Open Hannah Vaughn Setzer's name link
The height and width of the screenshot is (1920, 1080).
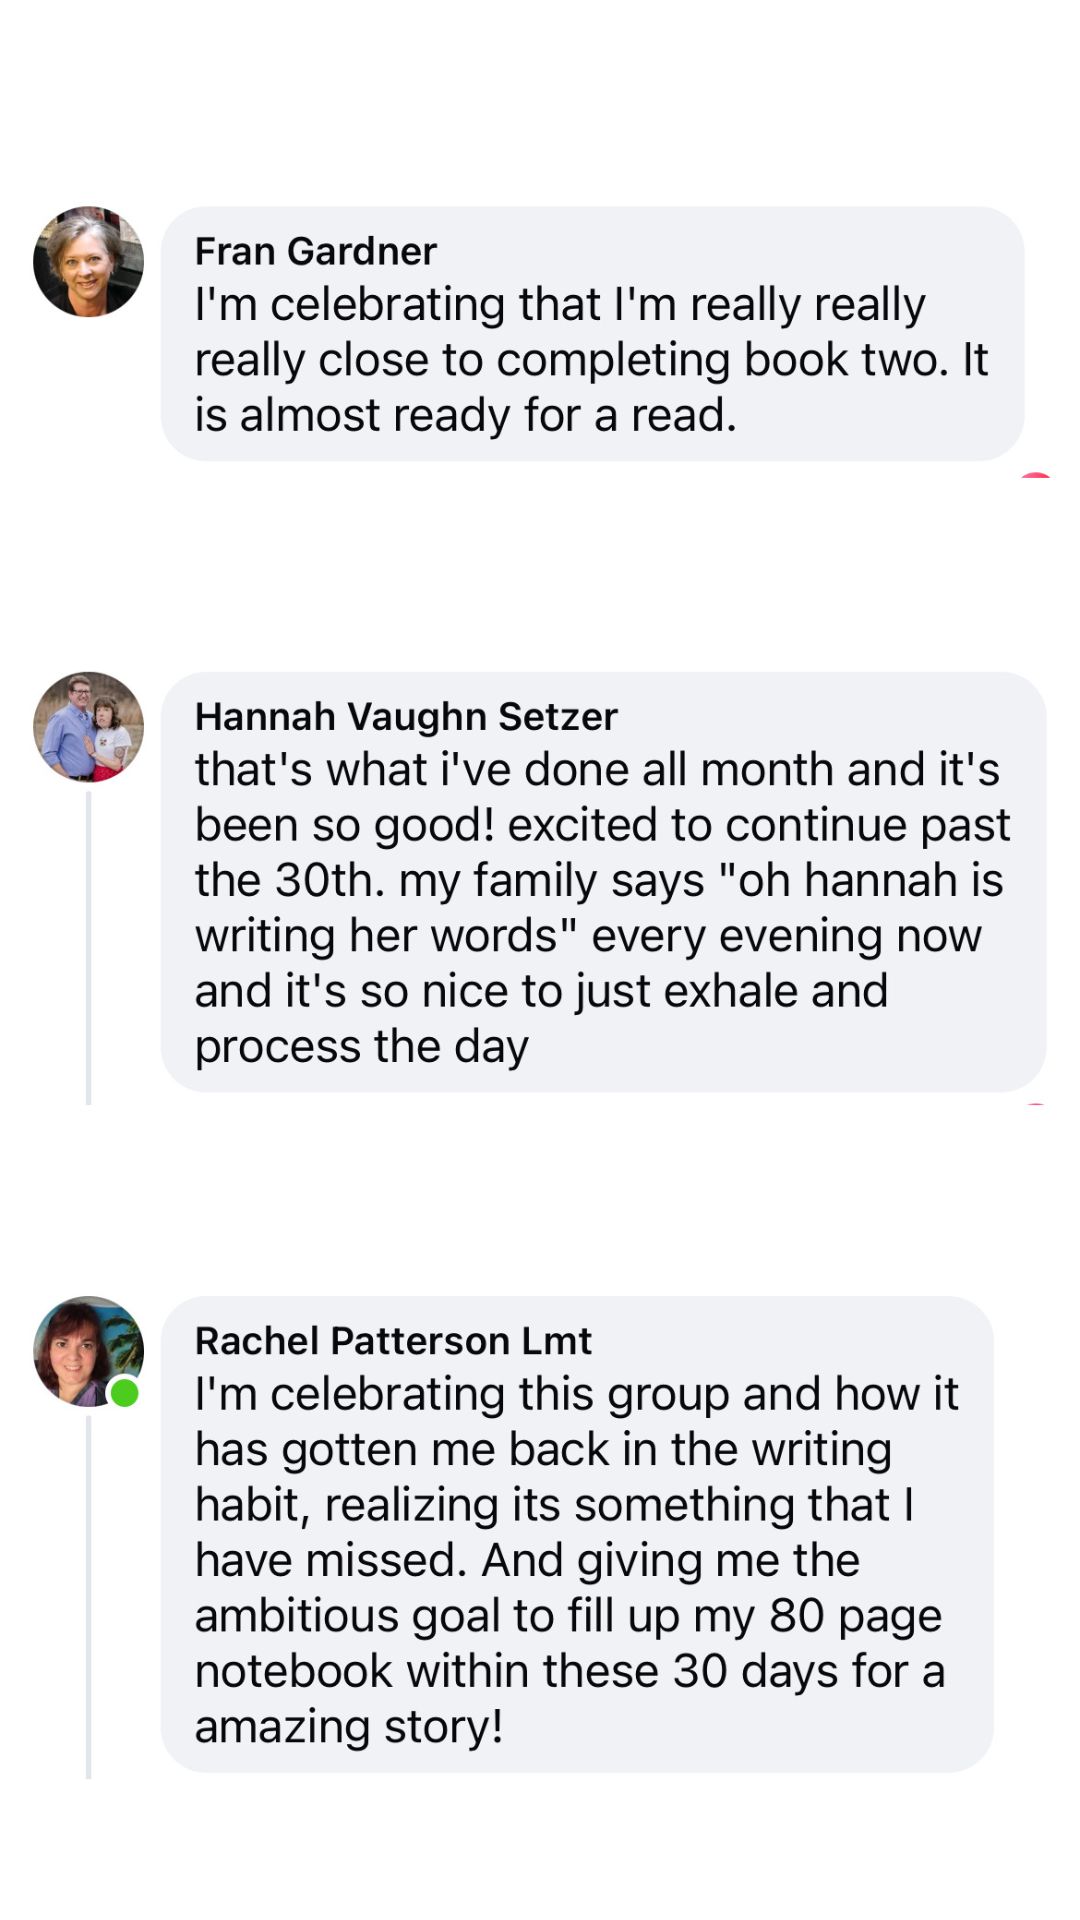[x=406, y=716]
